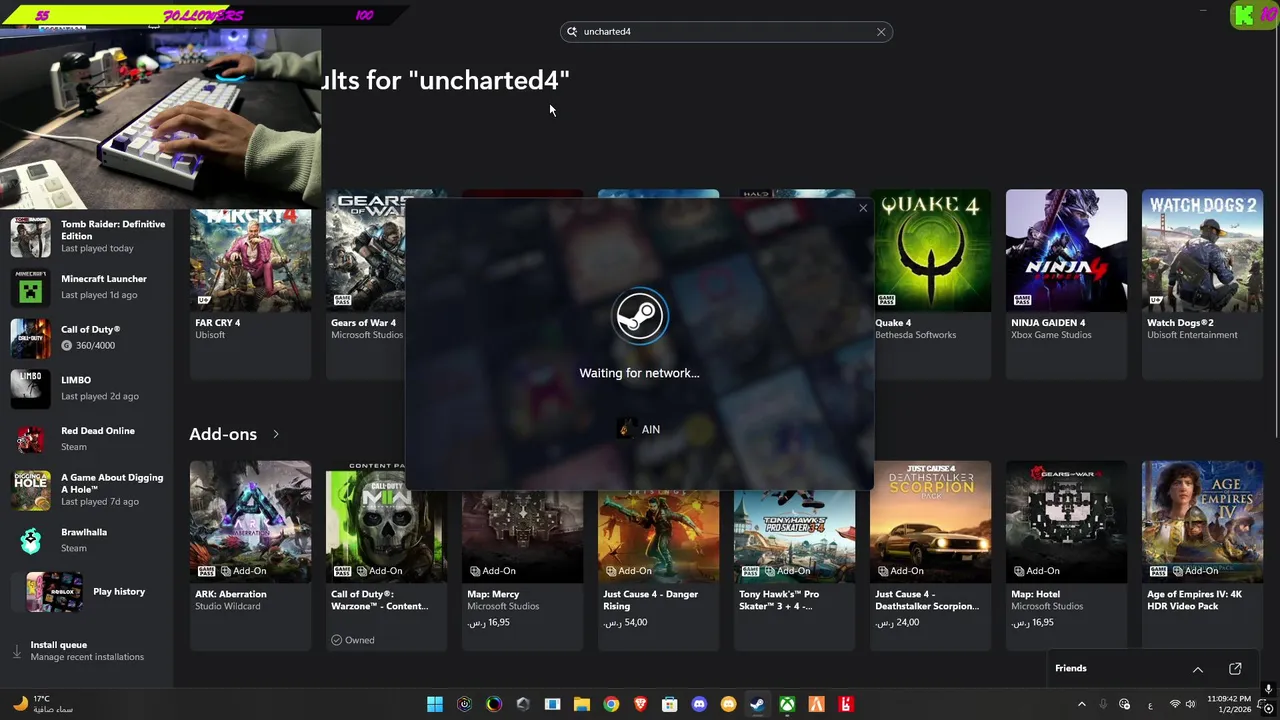Open Play history
Screen dimensions: 1280x720
click(x=89, y=592)
